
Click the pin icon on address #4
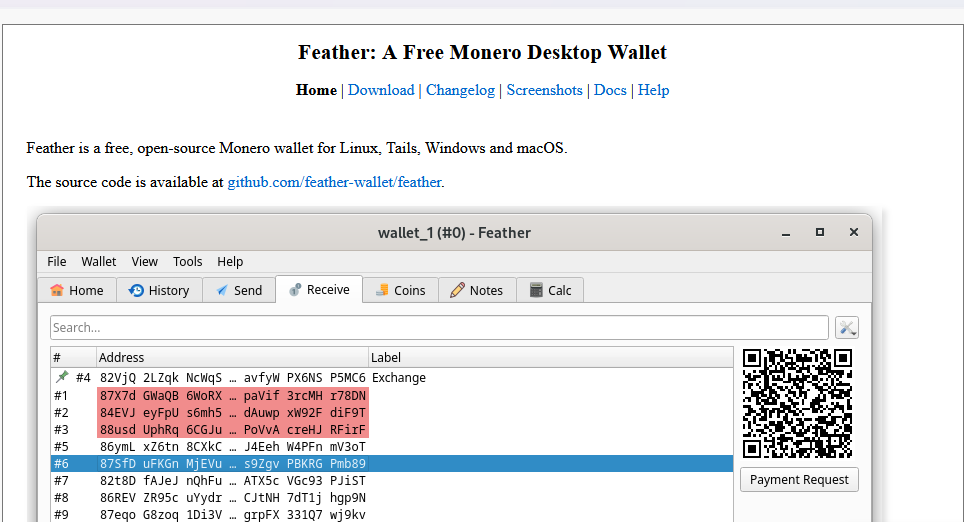click(x=62, y=377)
